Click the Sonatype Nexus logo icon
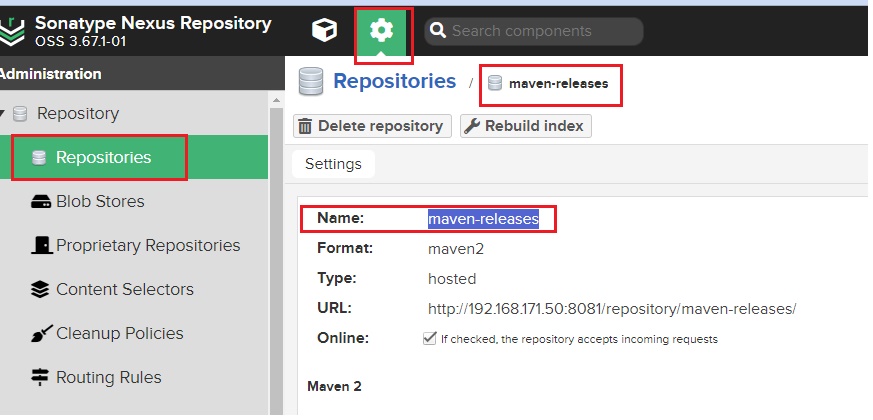 (12, 31)
